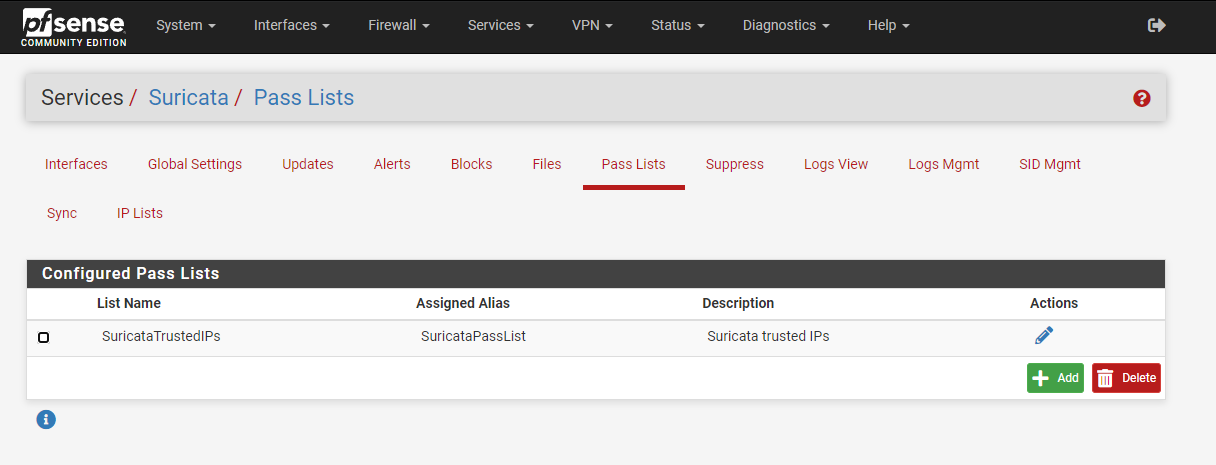Follow the Suricata breadcrumb link

click(188, 98)
